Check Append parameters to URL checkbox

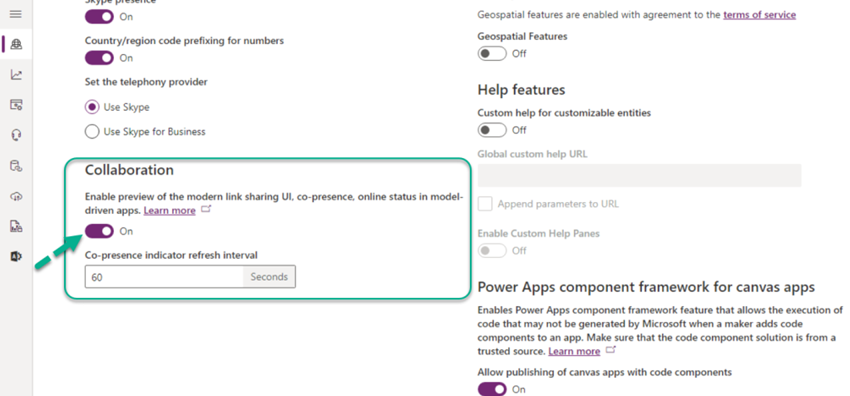point(485,204)
